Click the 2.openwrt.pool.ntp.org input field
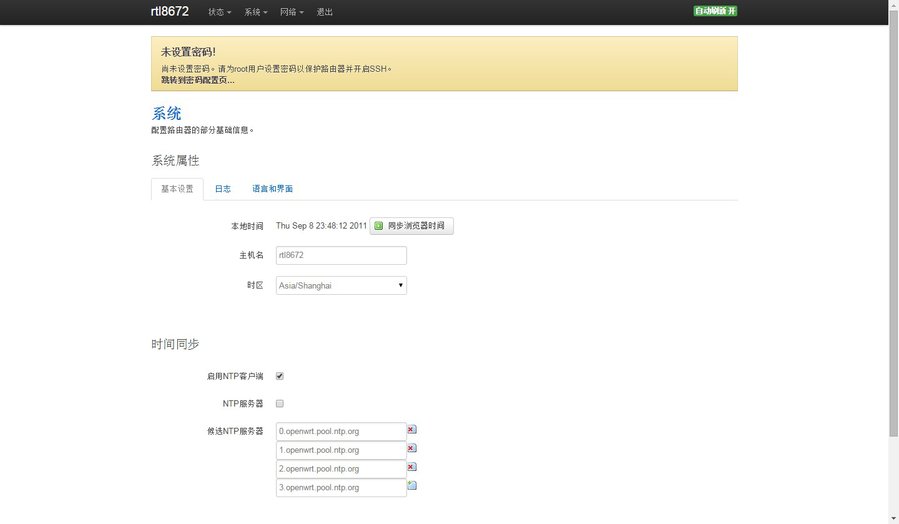 pos(341,469)
